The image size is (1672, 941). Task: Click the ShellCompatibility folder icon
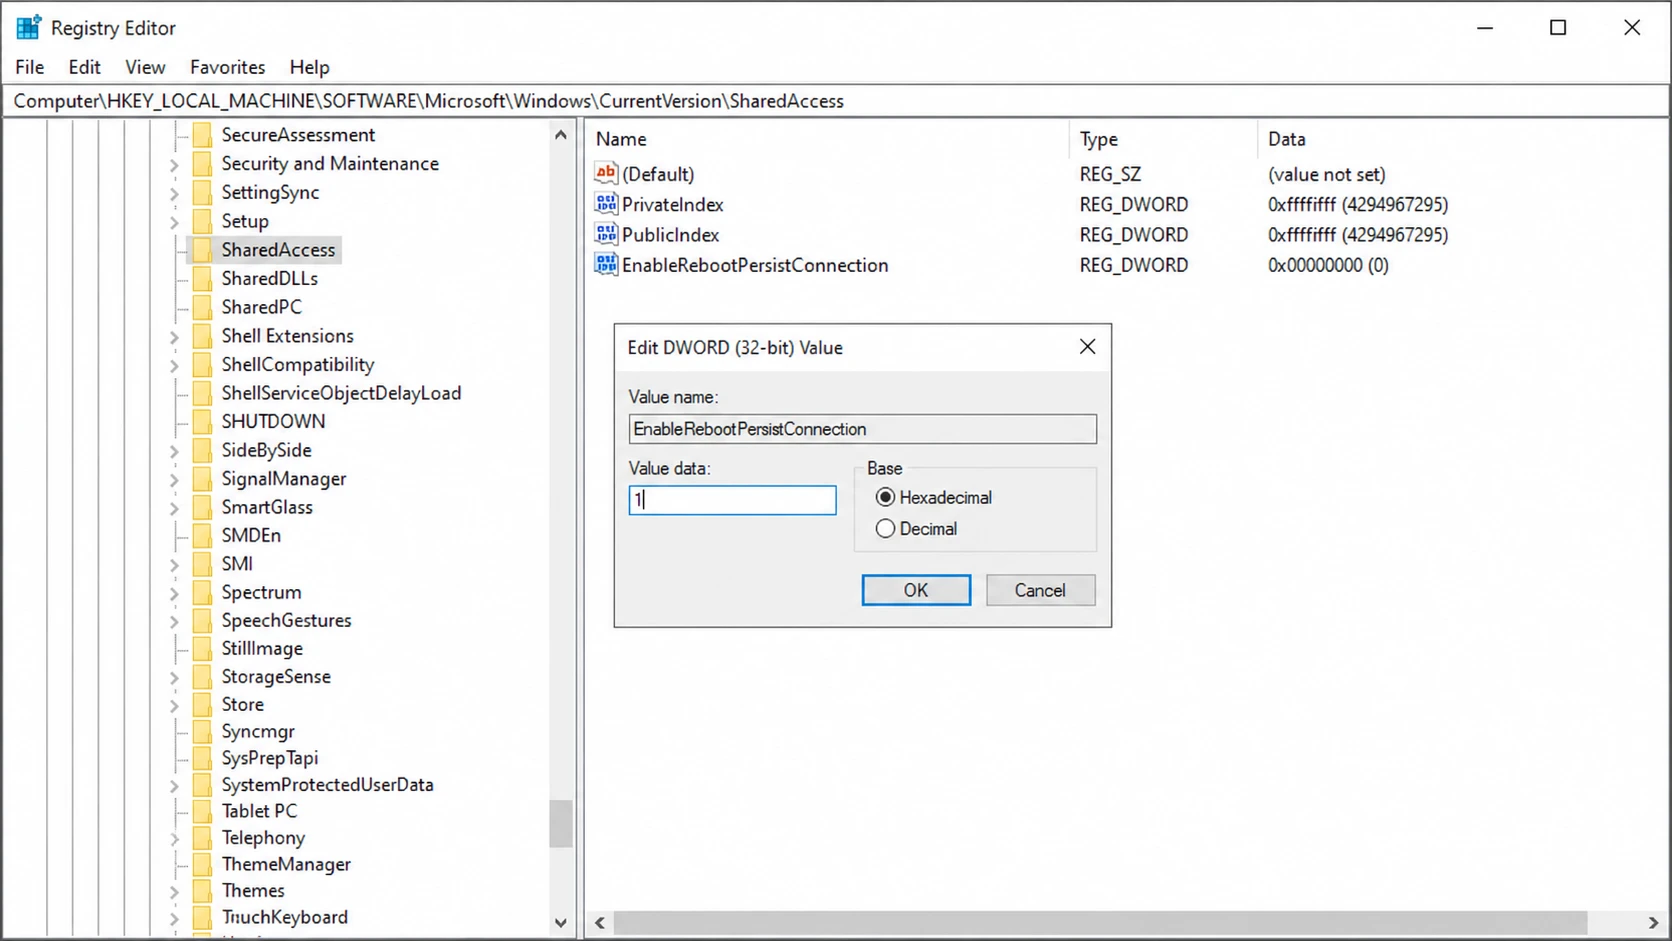202,364
